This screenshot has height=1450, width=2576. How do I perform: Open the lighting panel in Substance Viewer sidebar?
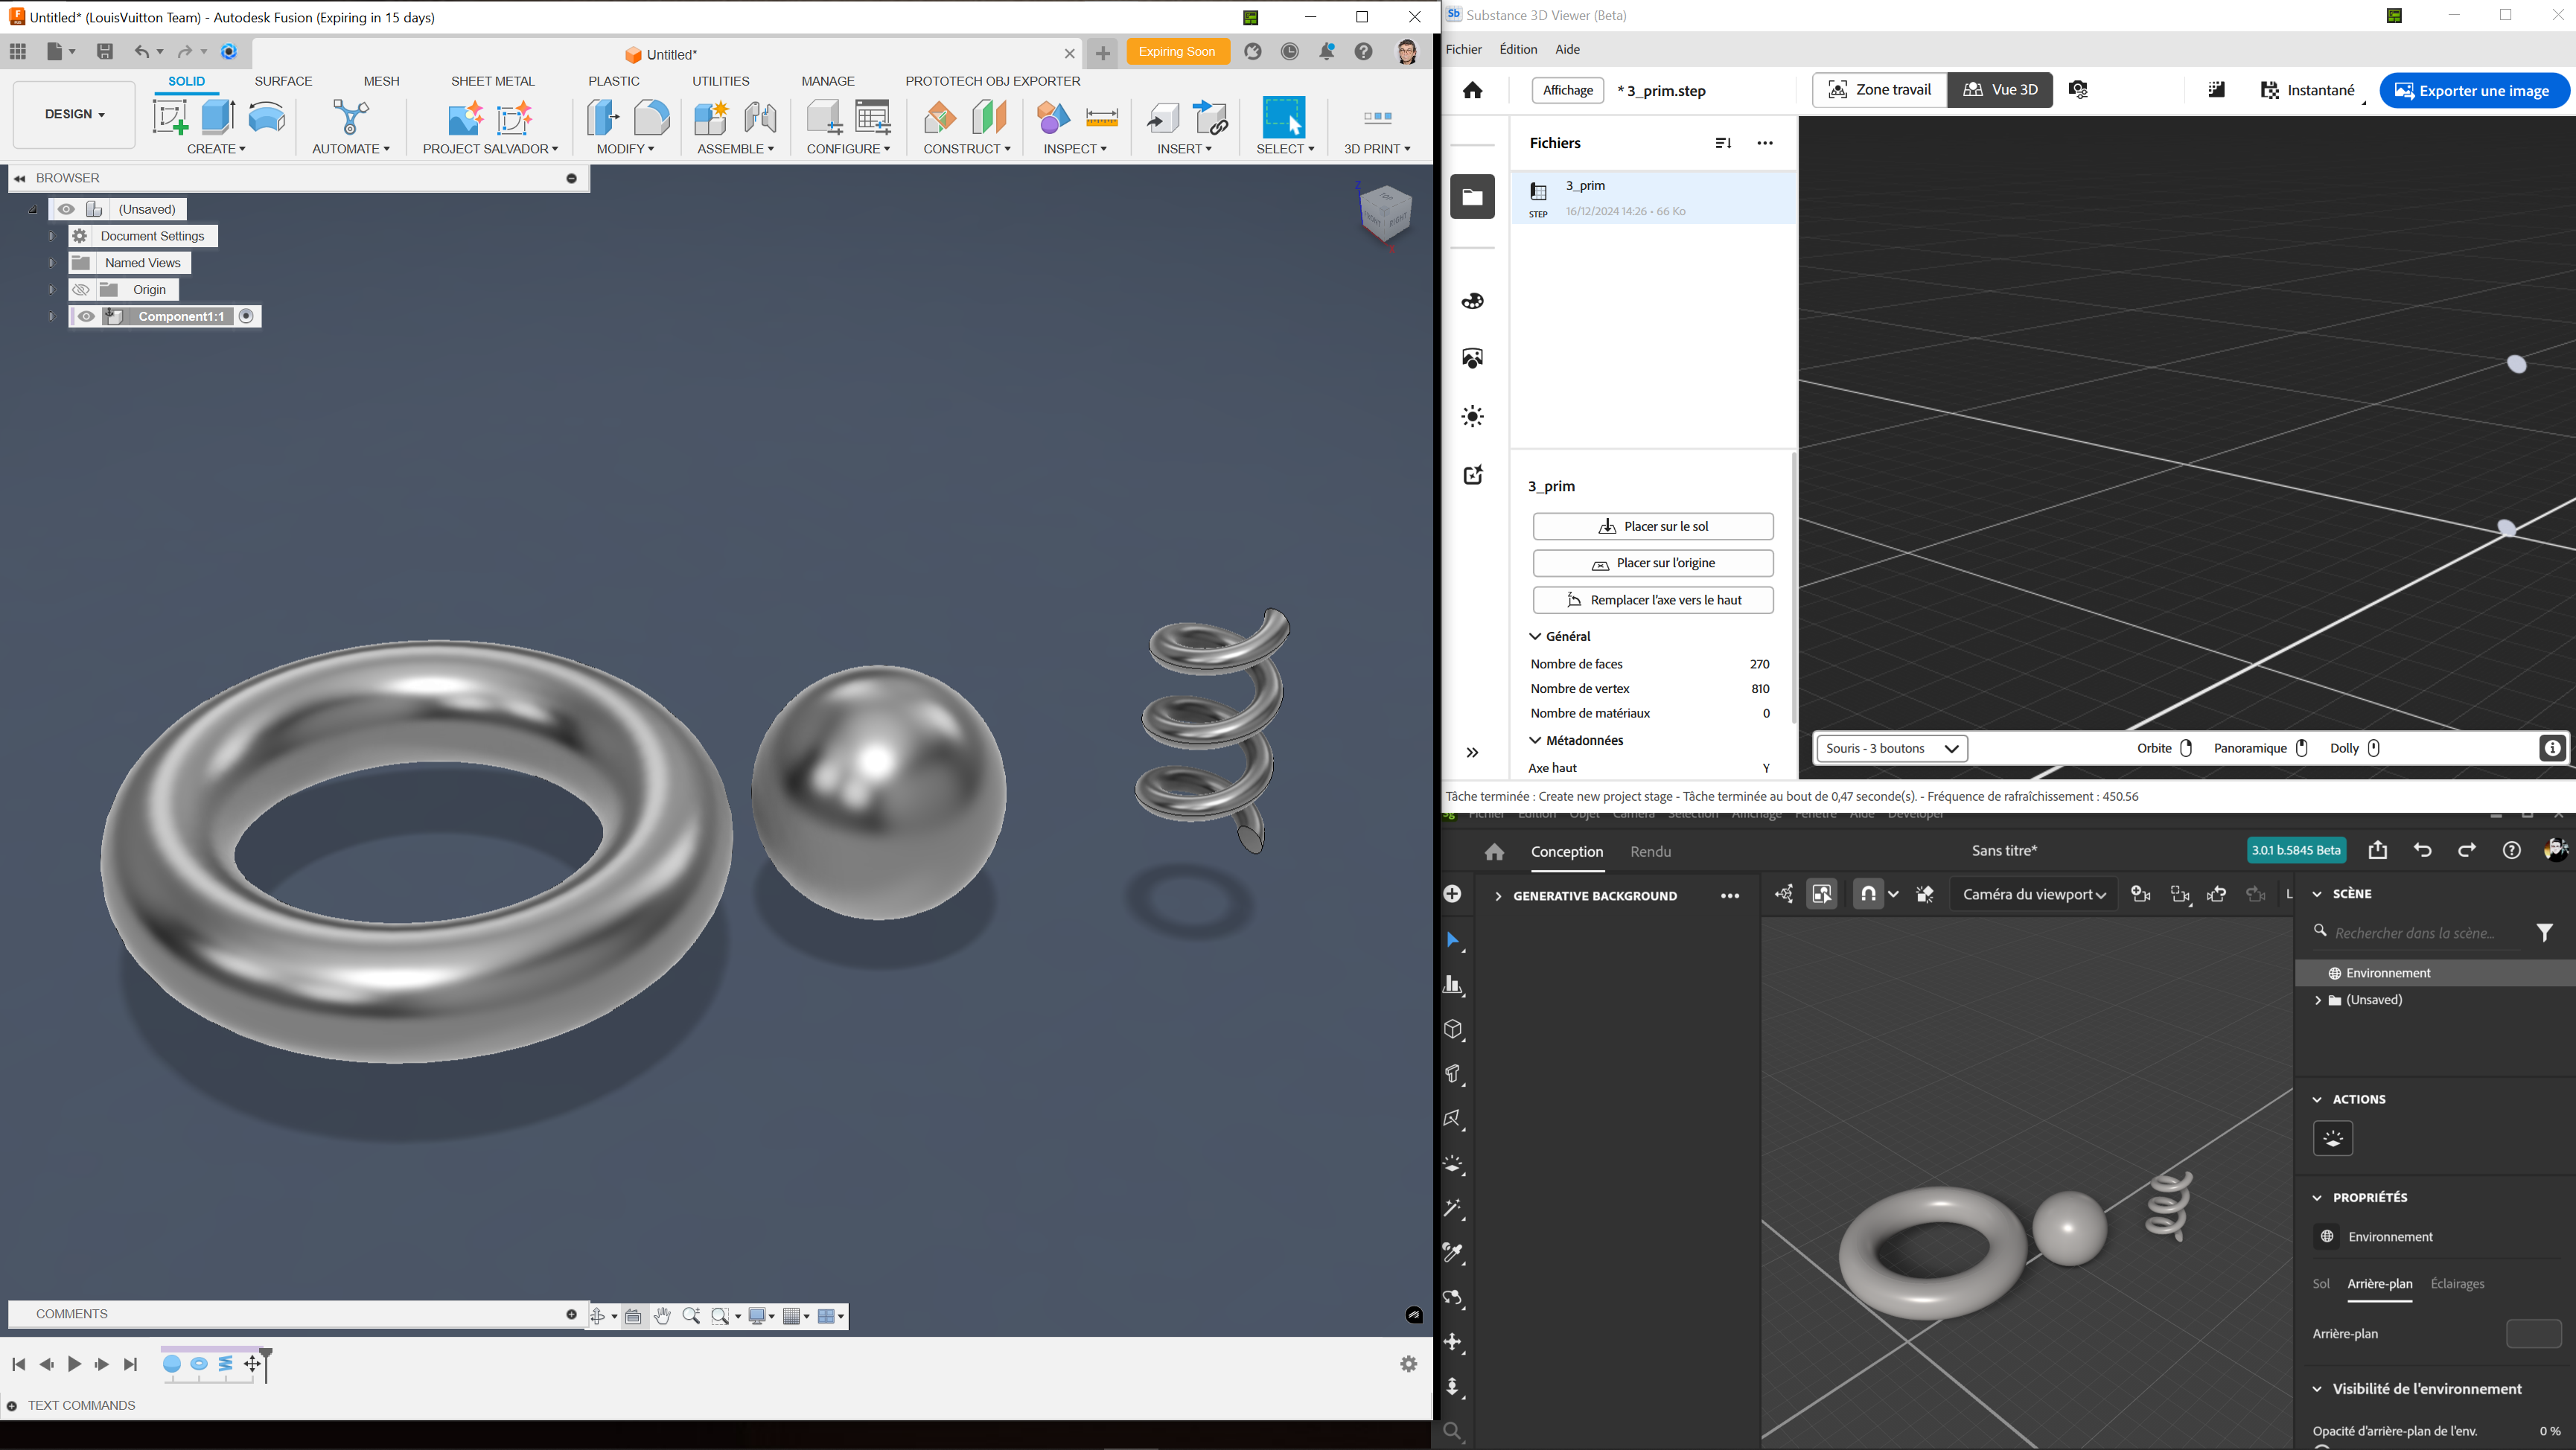pyautogui.click(x=1472, y=416)
